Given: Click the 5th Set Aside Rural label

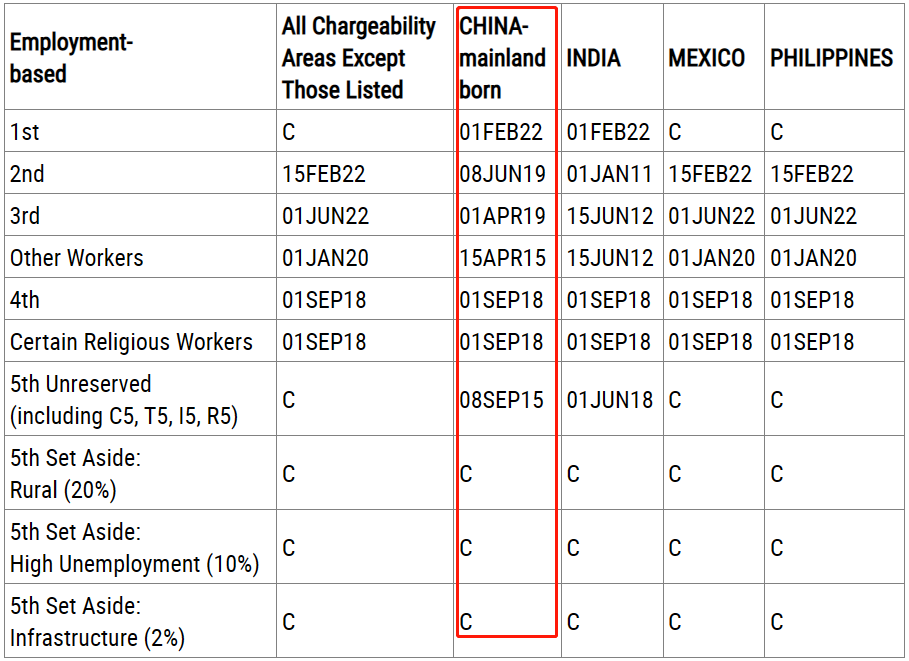Looking at the screenshot, I should click(x=75, y=473).
